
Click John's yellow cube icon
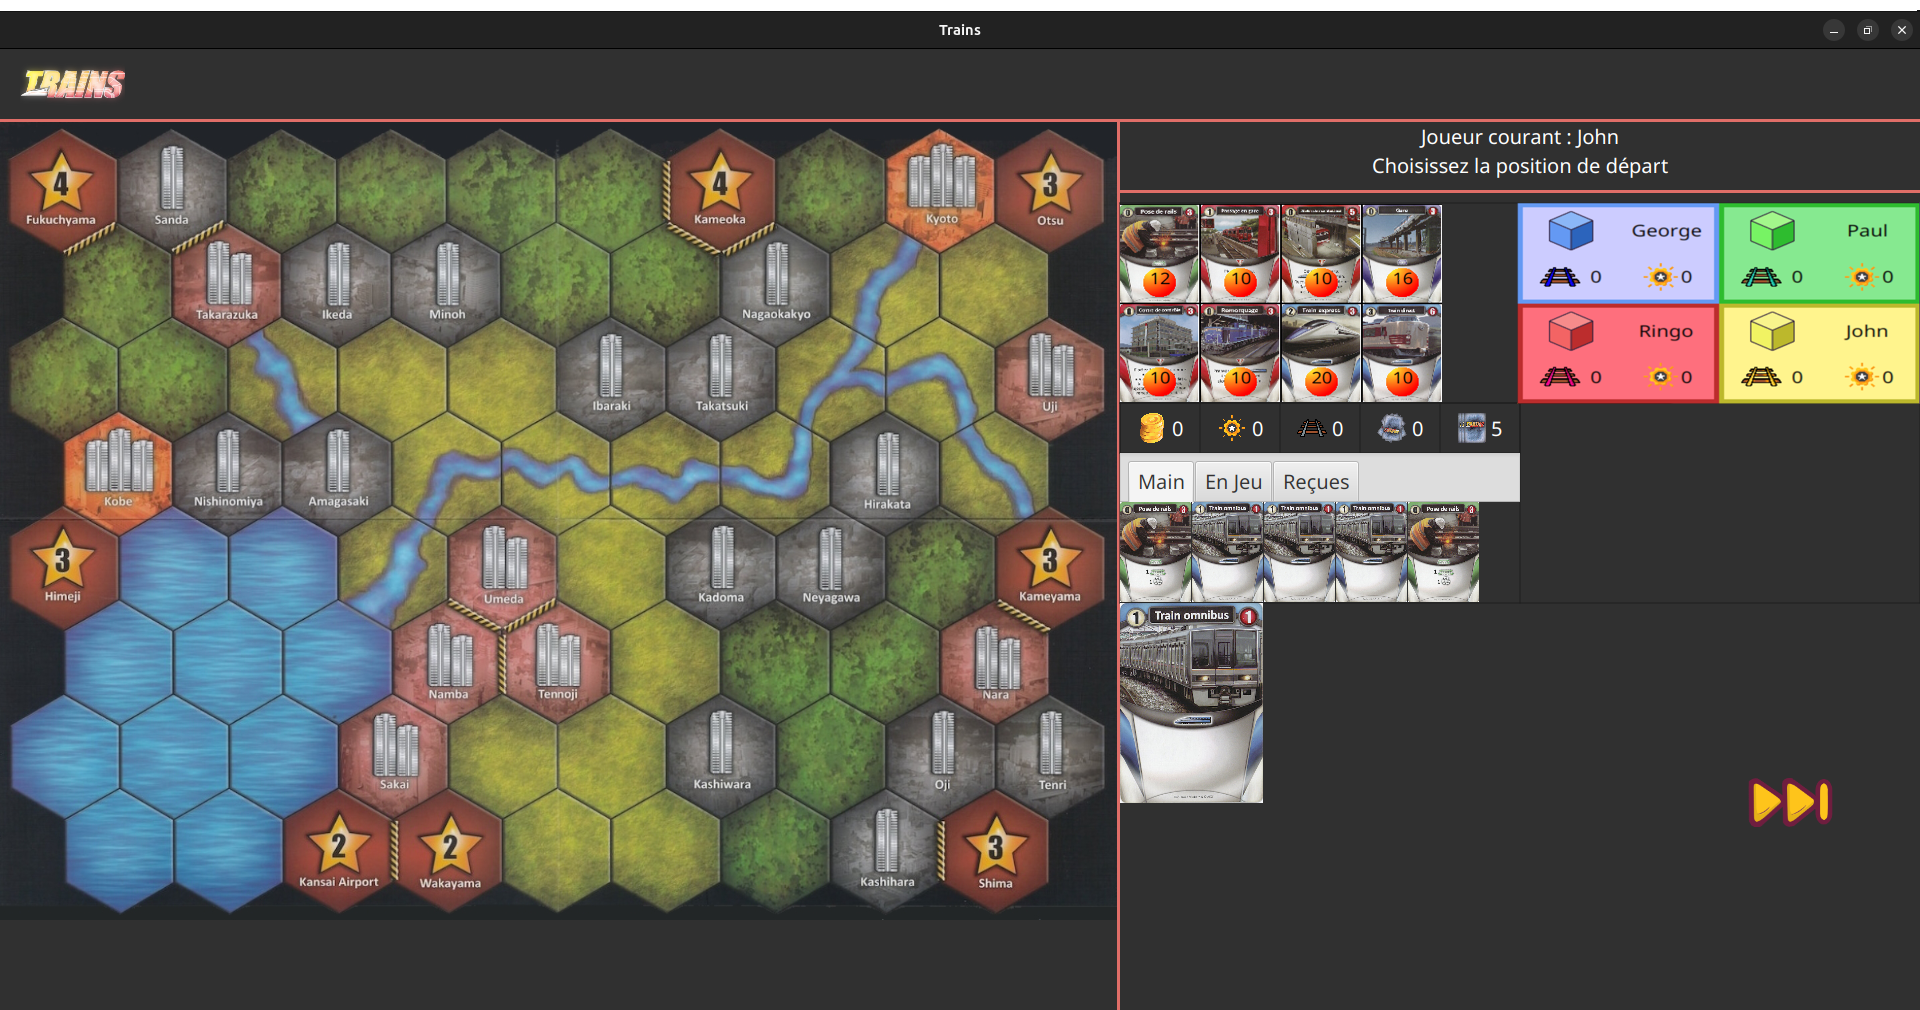point(1771,331)
